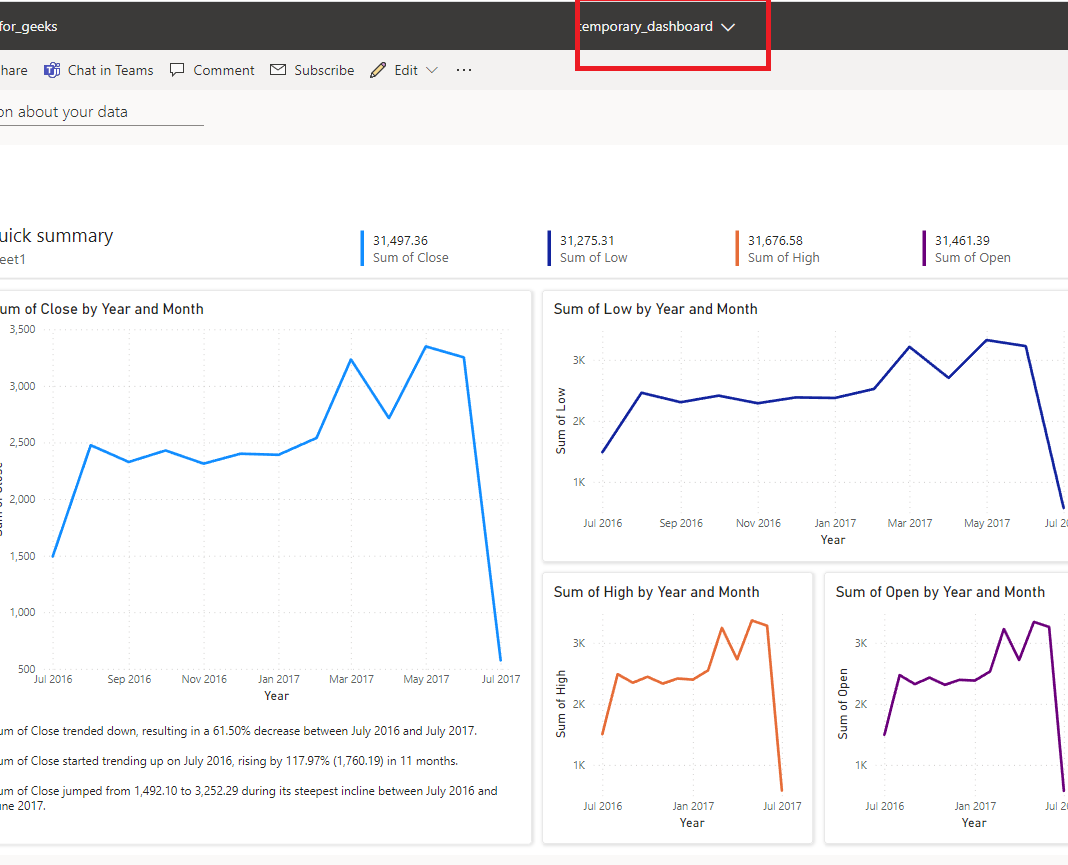Click the orange Sum of High color bar
This screenshot has width=1068, height=865.
[737, 249]
